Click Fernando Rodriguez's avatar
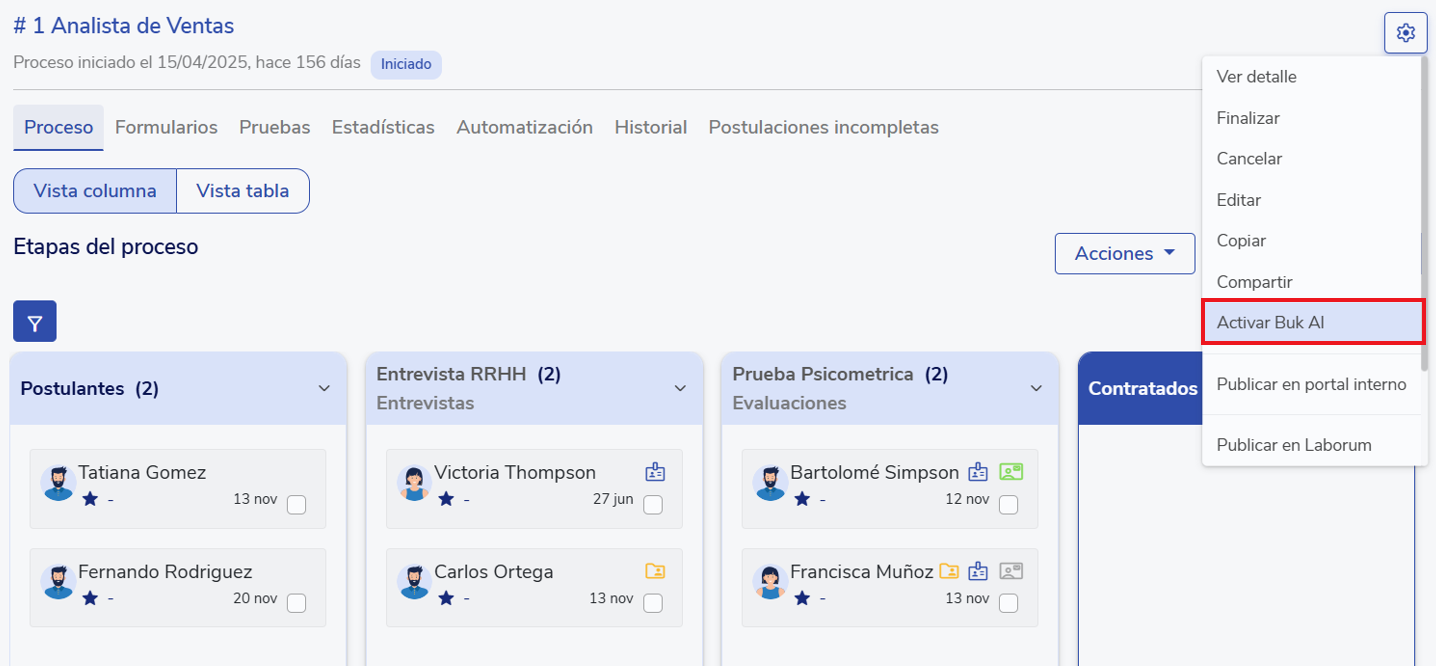Screen dimensions: 1436x666 pos(58,582)
